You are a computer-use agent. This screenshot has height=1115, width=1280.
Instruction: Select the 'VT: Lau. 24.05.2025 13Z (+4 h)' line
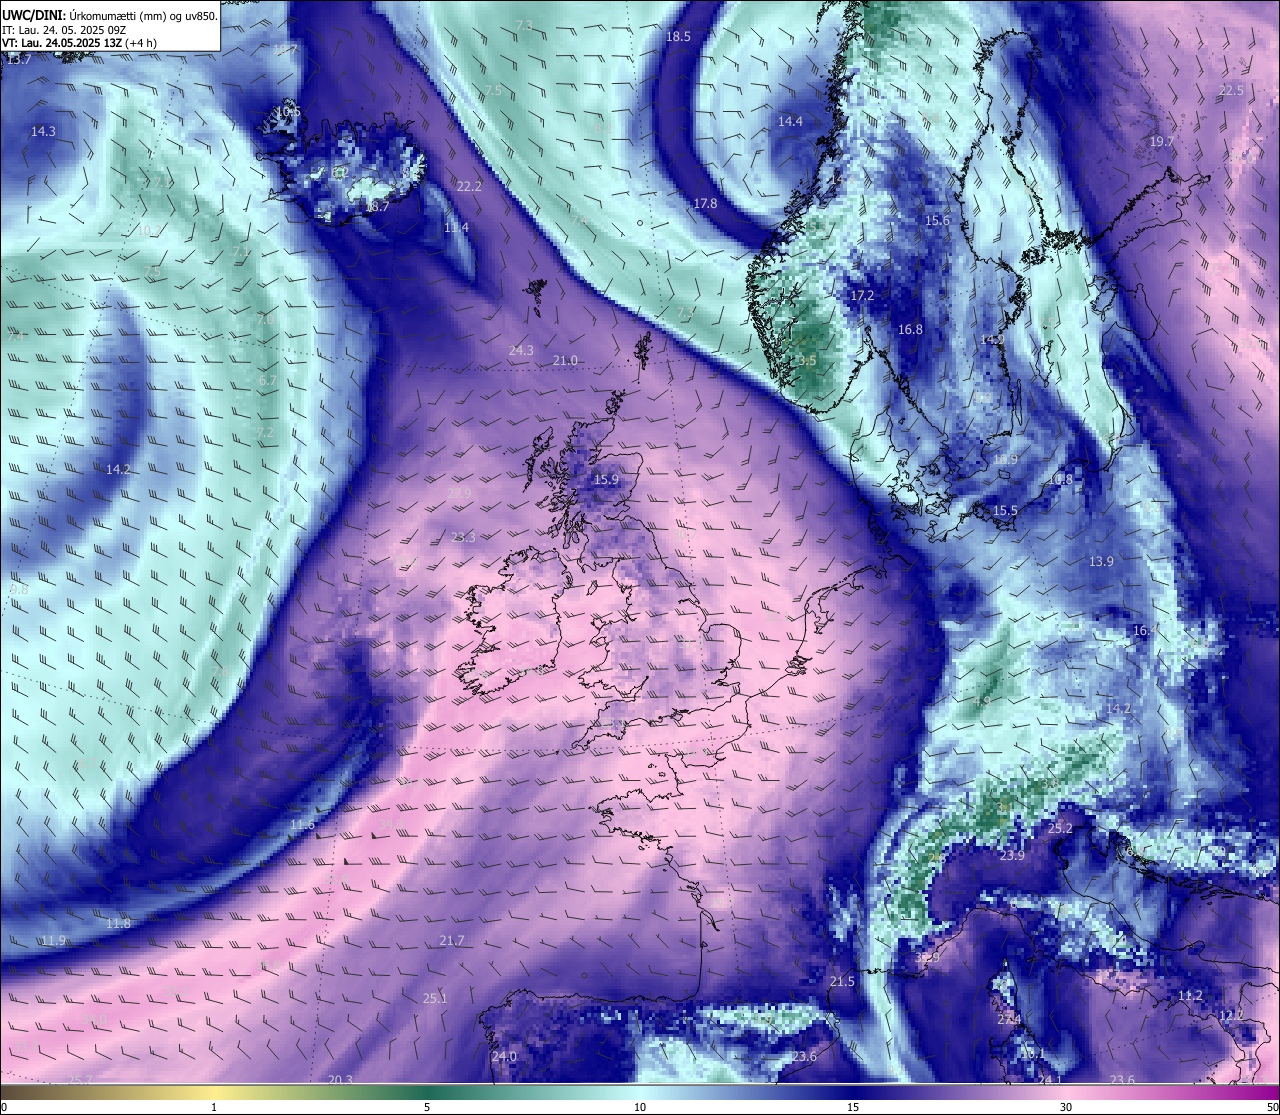tap(79, 43)
